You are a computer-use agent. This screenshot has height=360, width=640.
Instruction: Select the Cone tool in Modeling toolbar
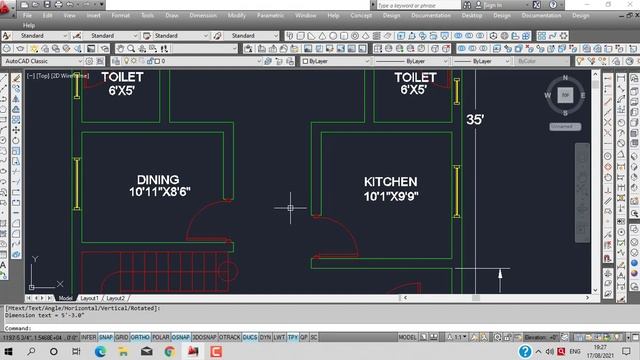322,36
